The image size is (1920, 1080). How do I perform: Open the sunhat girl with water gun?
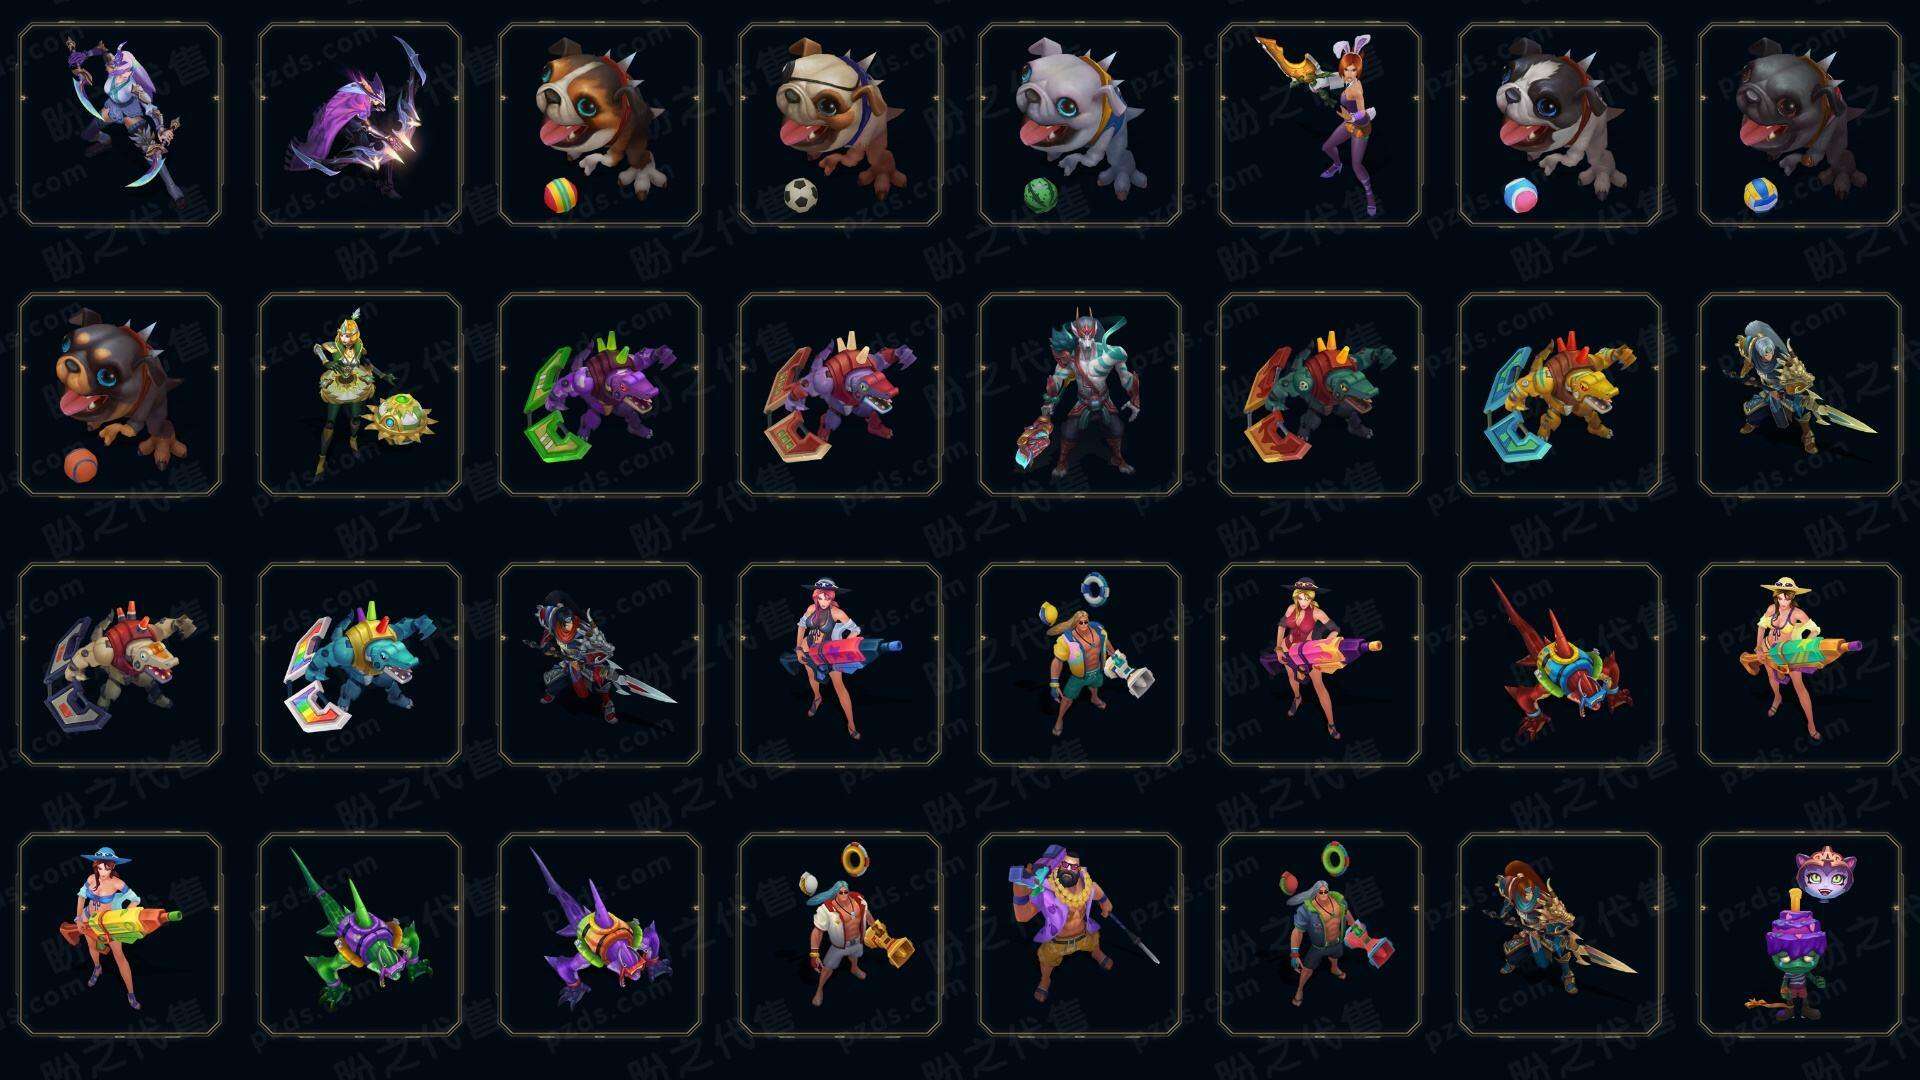click(x=1800, y=664)
